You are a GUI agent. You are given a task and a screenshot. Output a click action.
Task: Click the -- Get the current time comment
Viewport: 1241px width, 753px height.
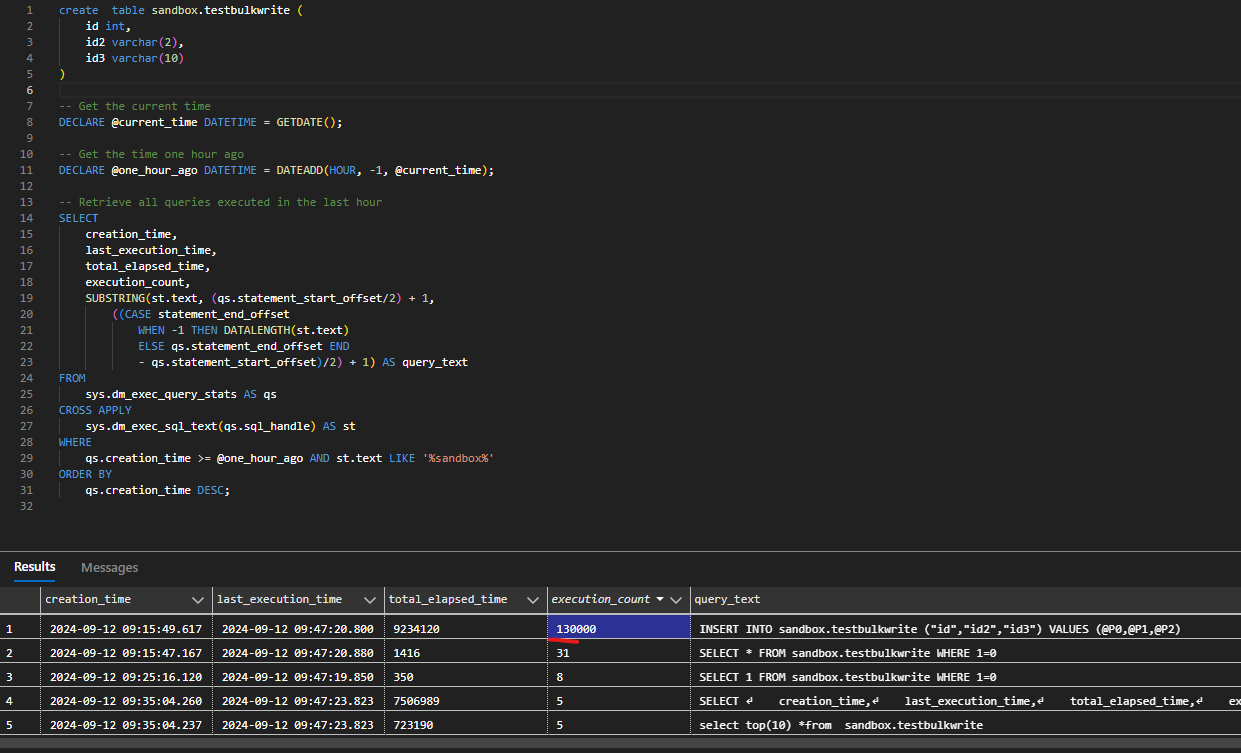[135, 106]
